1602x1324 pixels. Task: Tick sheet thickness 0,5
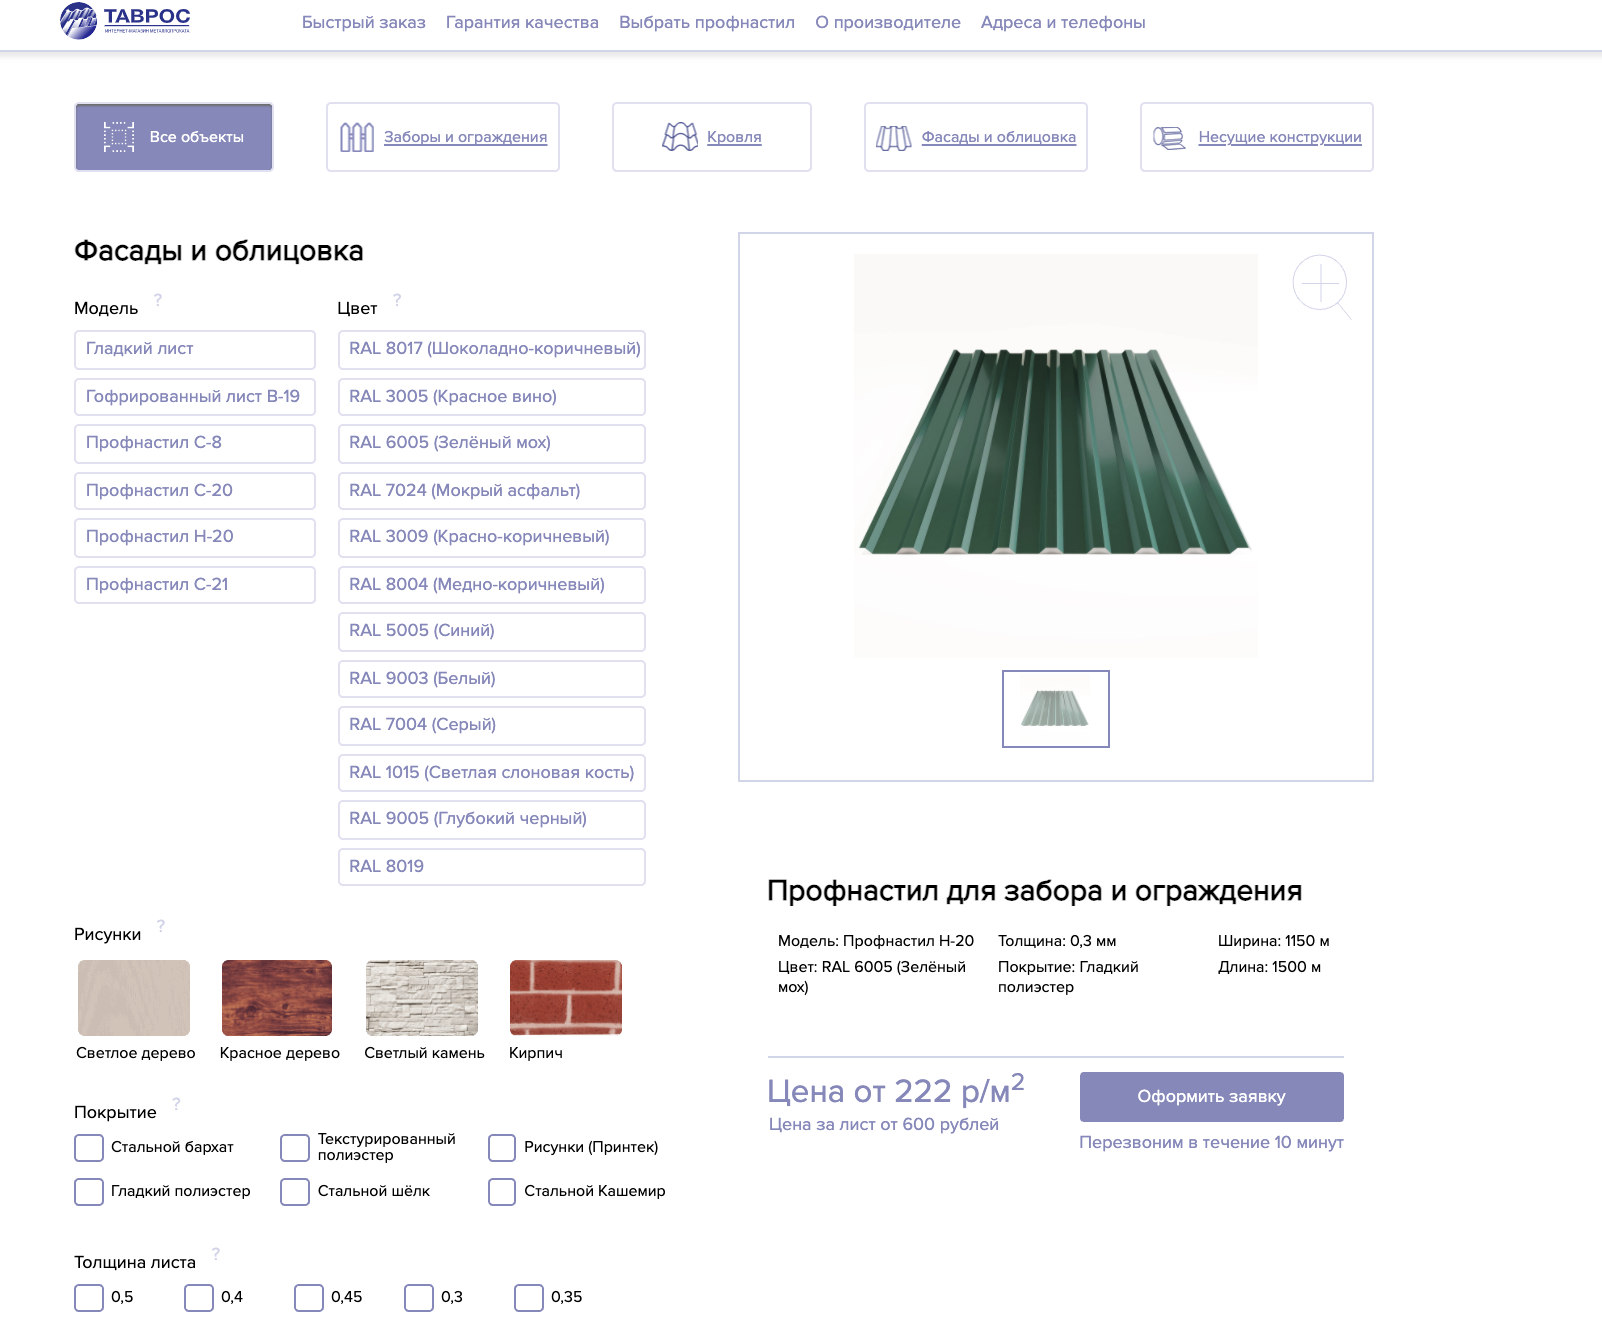[x=89, y=1298]
